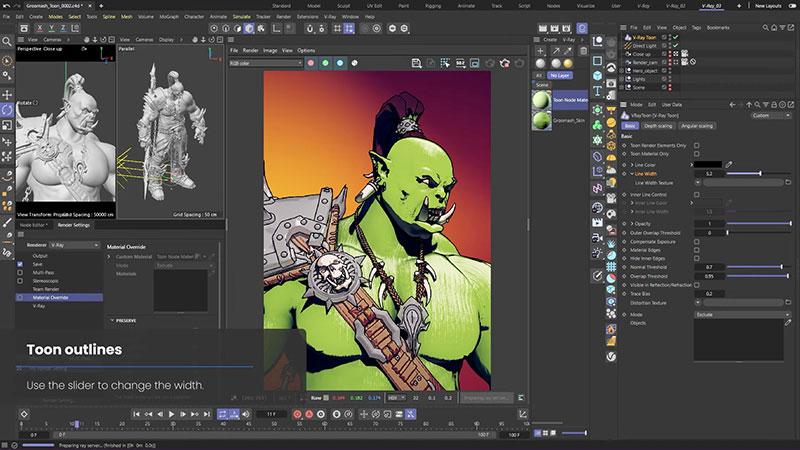Click the Line Width slider
800x450 pixels.
click(759, 173)
